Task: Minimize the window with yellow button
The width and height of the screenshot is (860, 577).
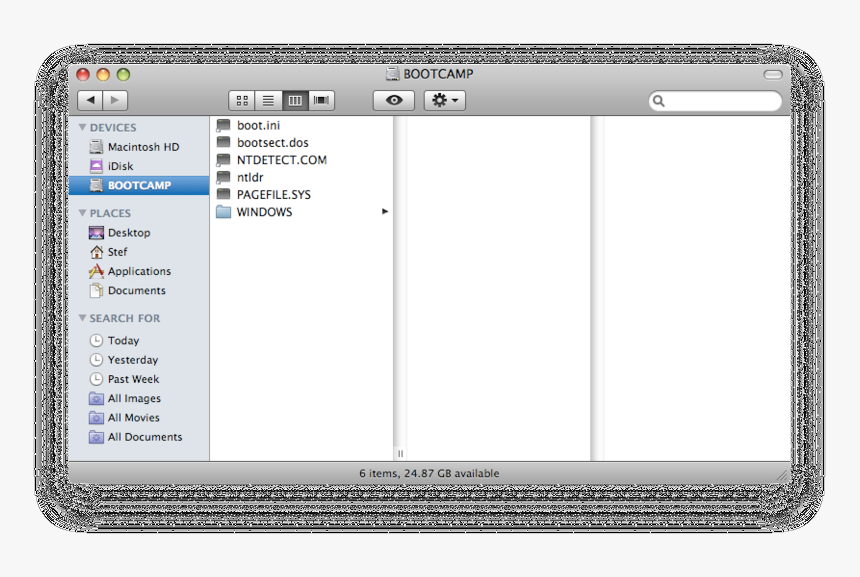Action: click(x=103, y=75)
